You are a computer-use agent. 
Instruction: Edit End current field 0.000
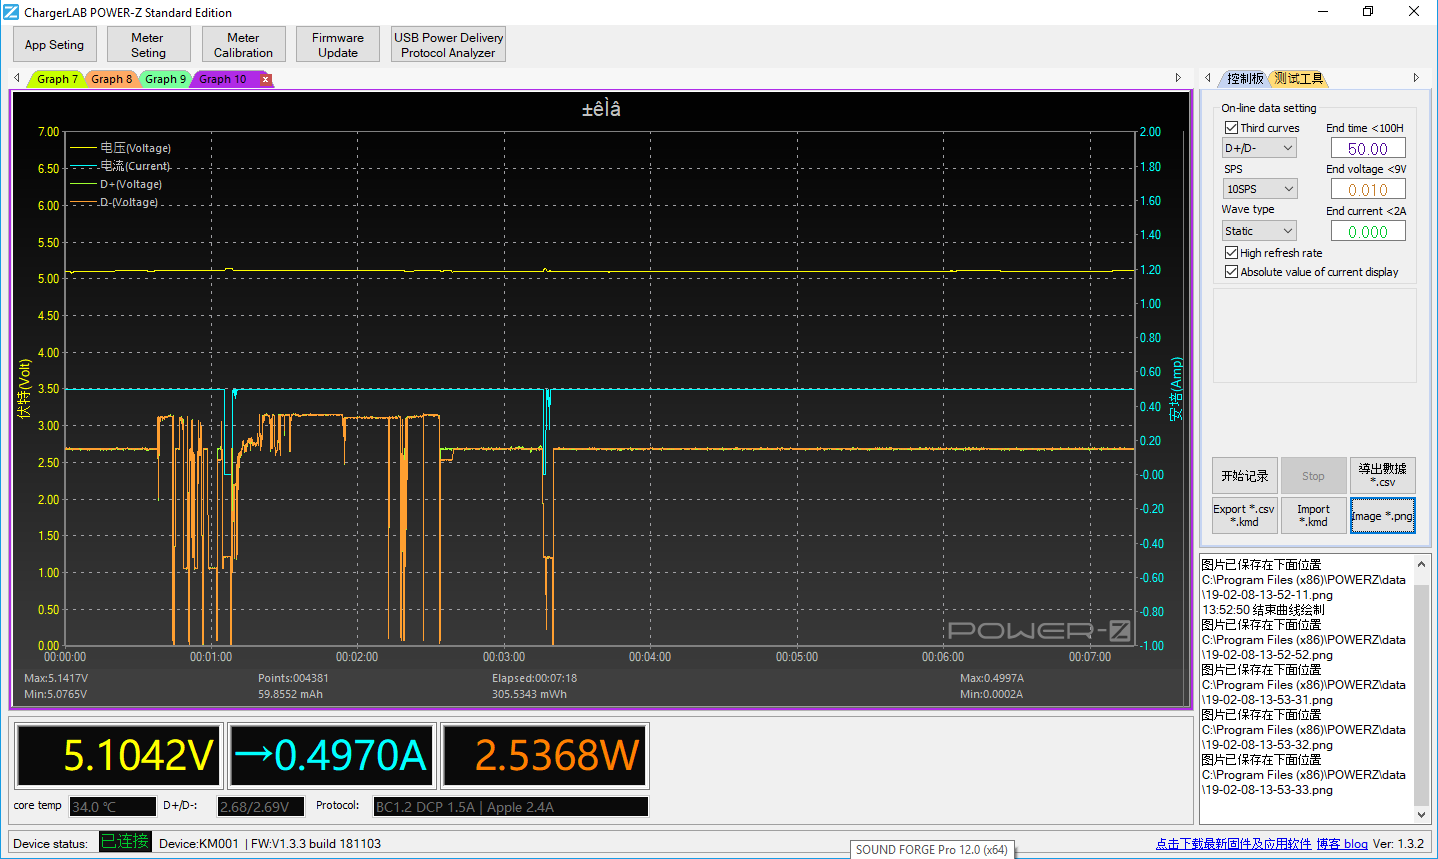click(x=1368, y=232)
